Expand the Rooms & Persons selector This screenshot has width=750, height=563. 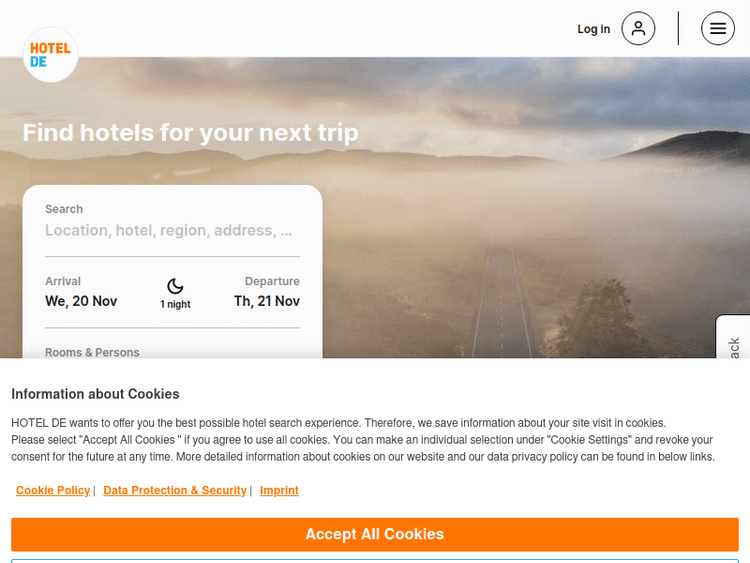92,352
